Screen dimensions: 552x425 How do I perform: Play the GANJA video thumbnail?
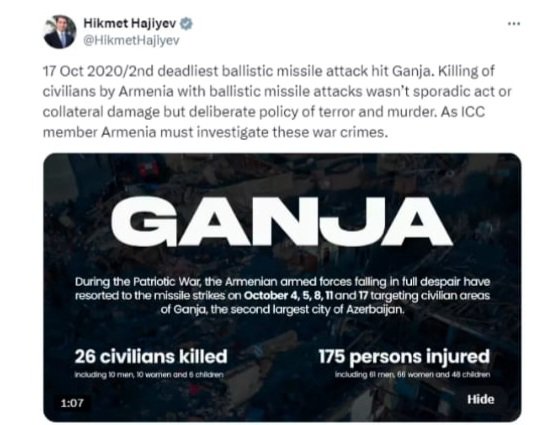pyautogui.click(x=282, y=287)
